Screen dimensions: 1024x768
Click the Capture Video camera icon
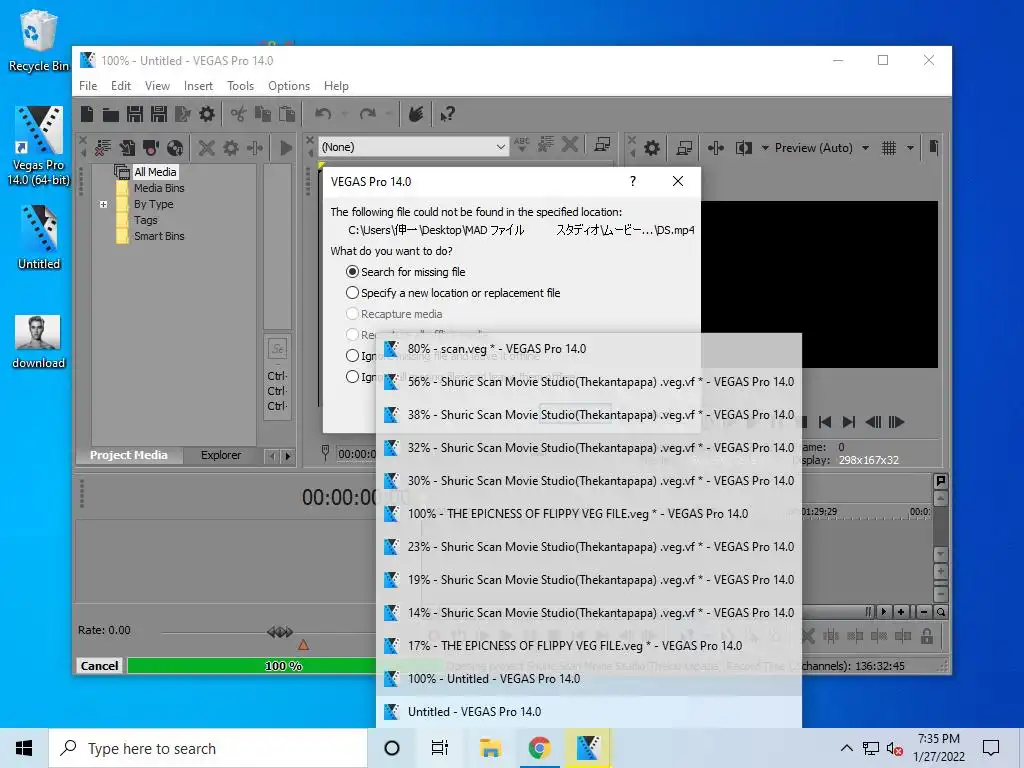[x=151, y=148]
